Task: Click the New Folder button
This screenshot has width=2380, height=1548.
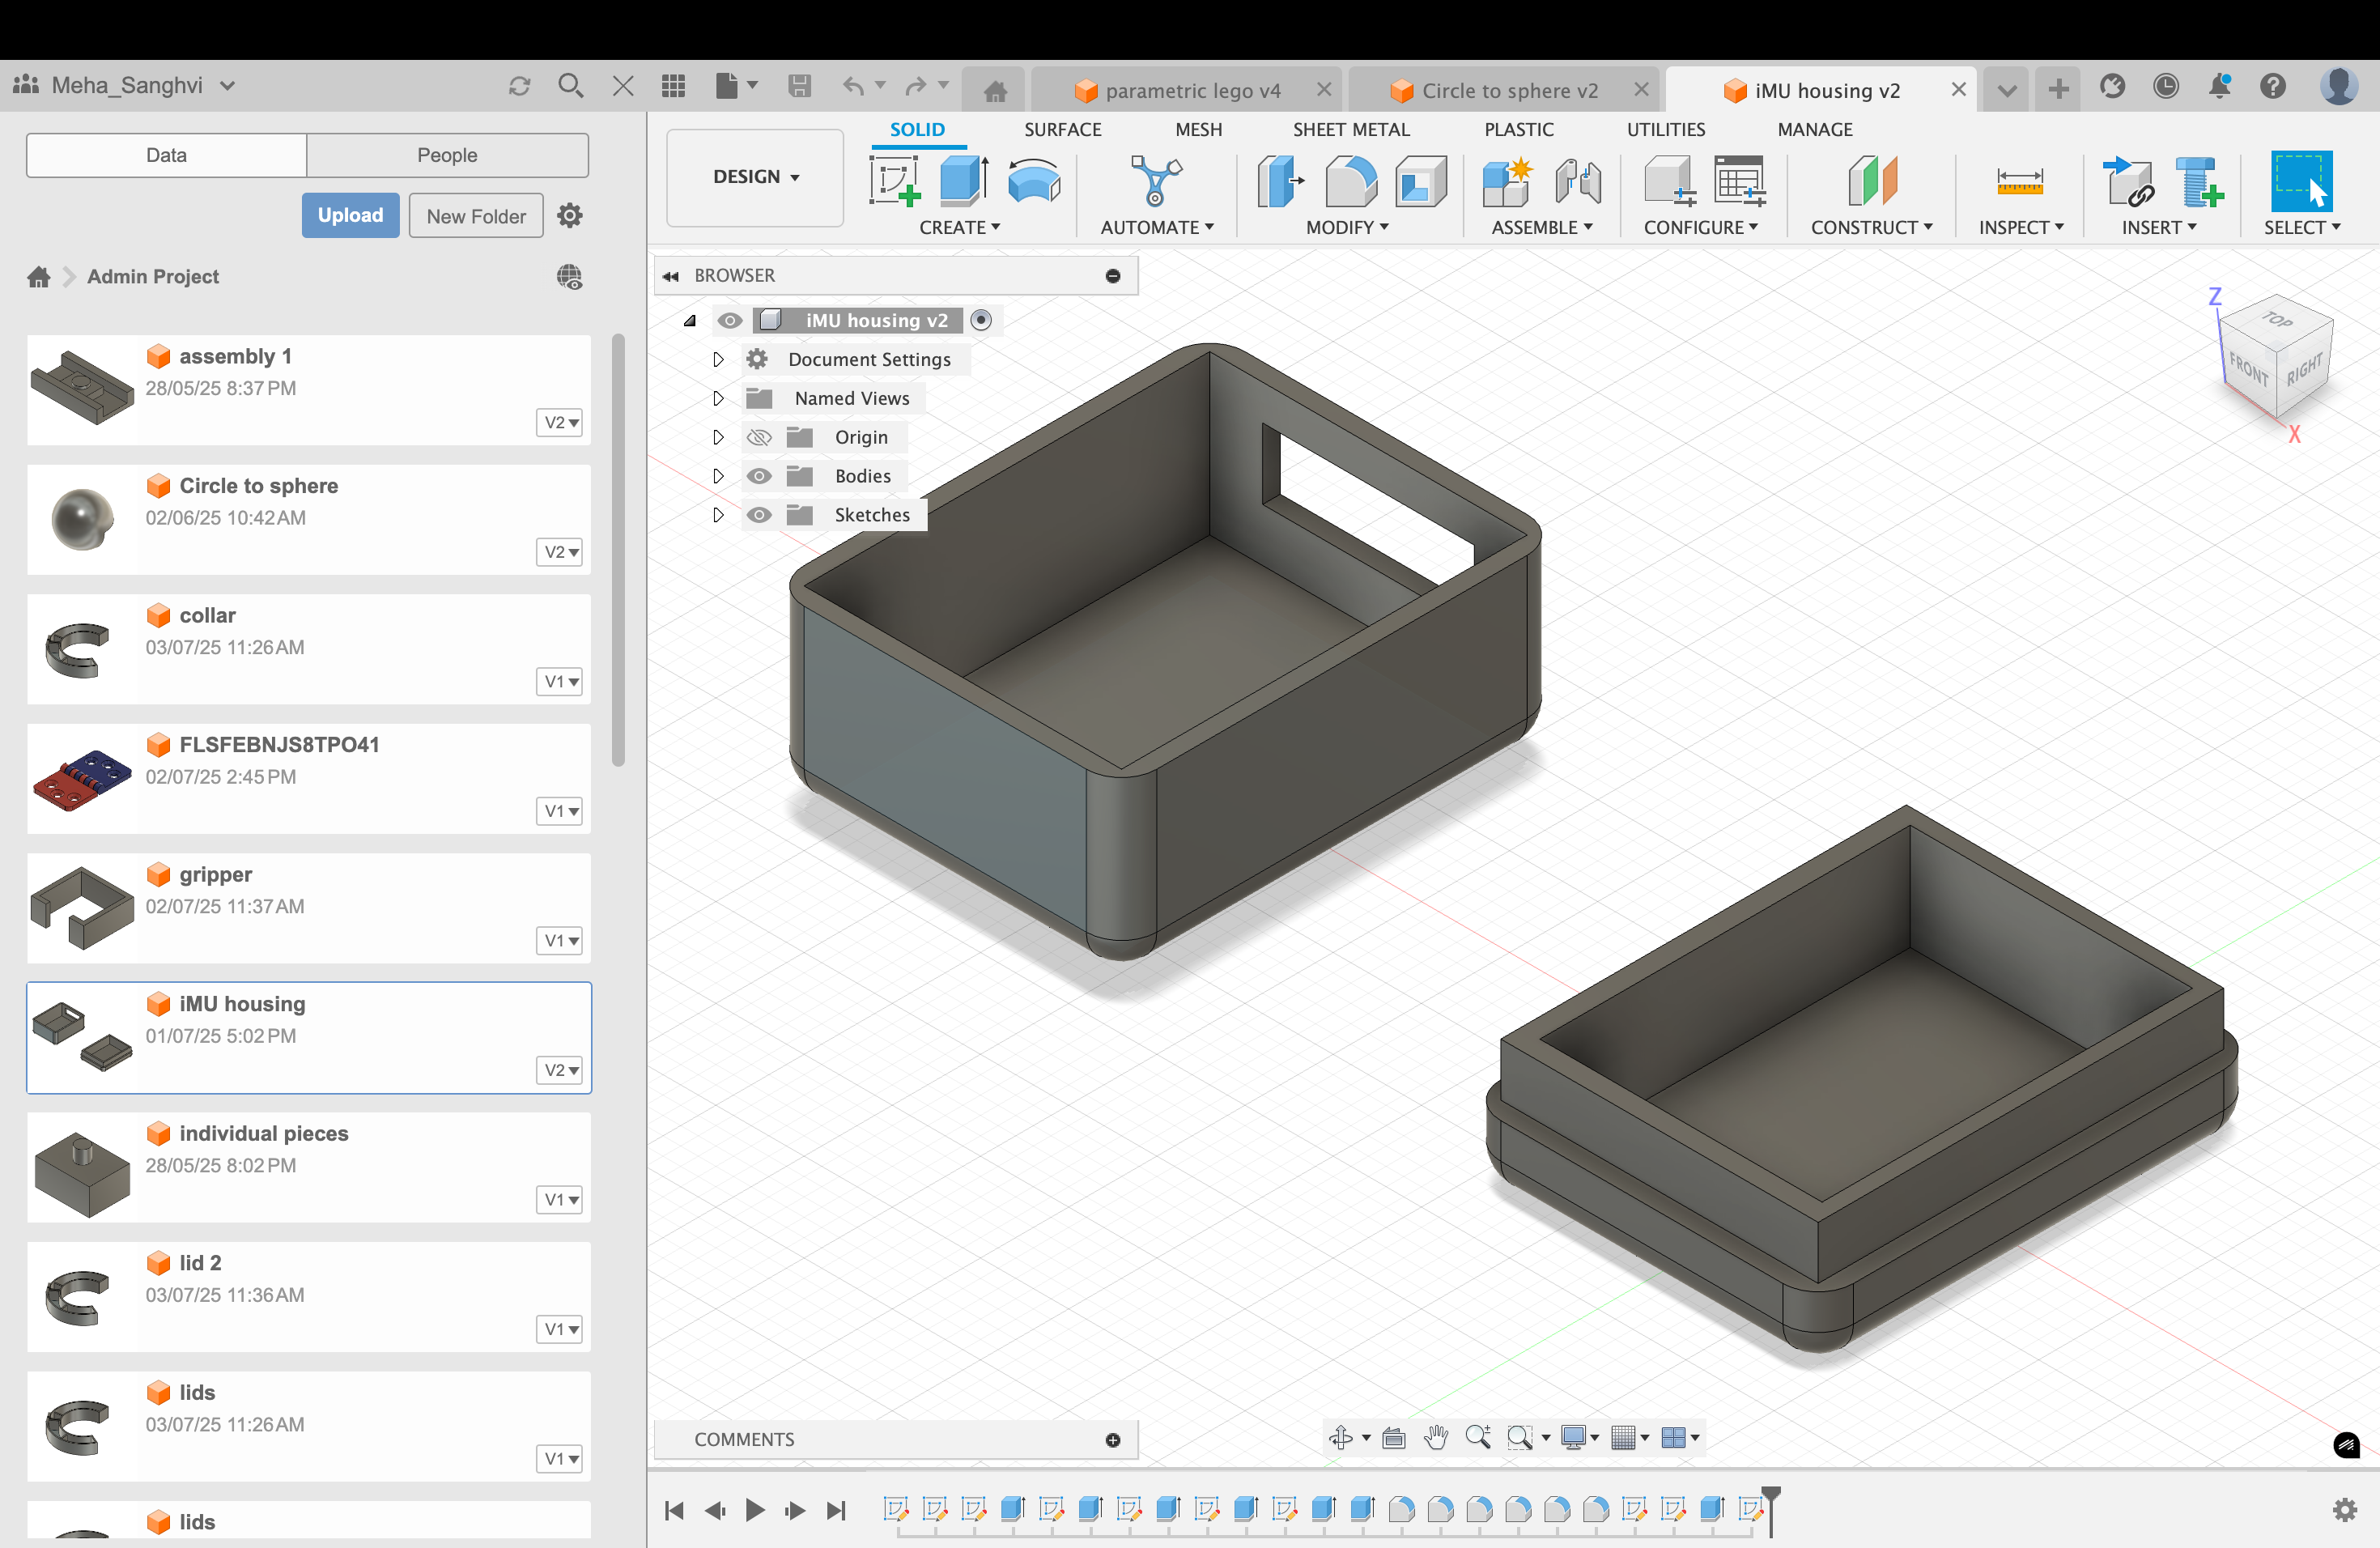Action: tap(476, 216)
